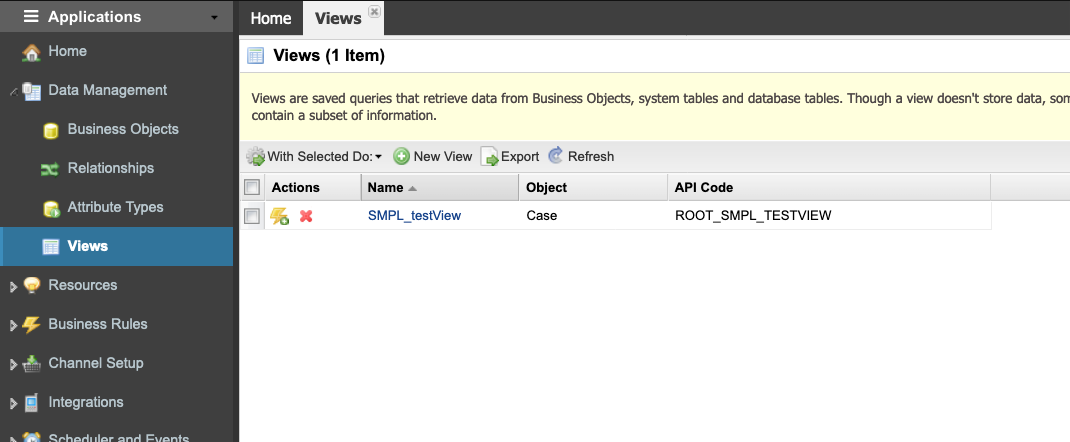The image size is (1070, 442).
Task: Expand the Applications dropdown arrow
Action: (215, 18)
